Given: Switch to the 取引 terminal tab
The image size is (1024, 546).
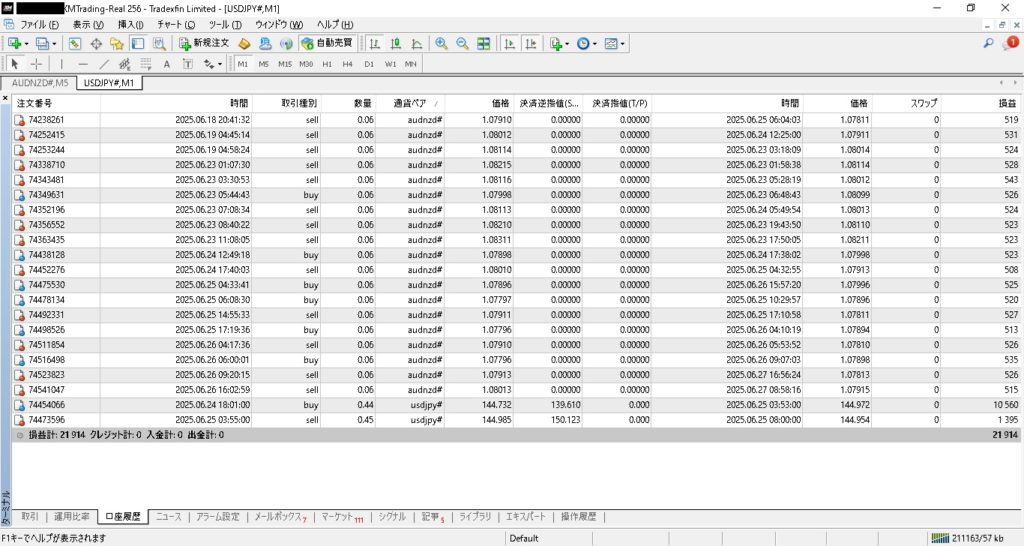Looking at the screenshot, I should tap(29, 517).
